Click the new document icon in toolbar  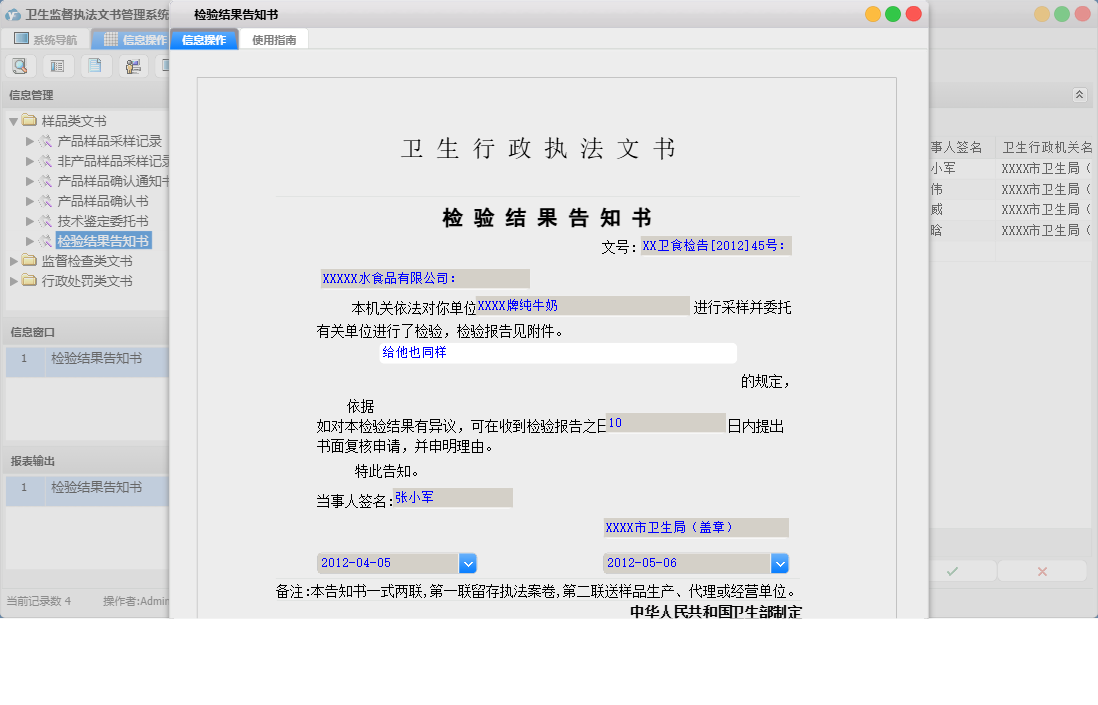pyautogui.click(x=94, y=65)
